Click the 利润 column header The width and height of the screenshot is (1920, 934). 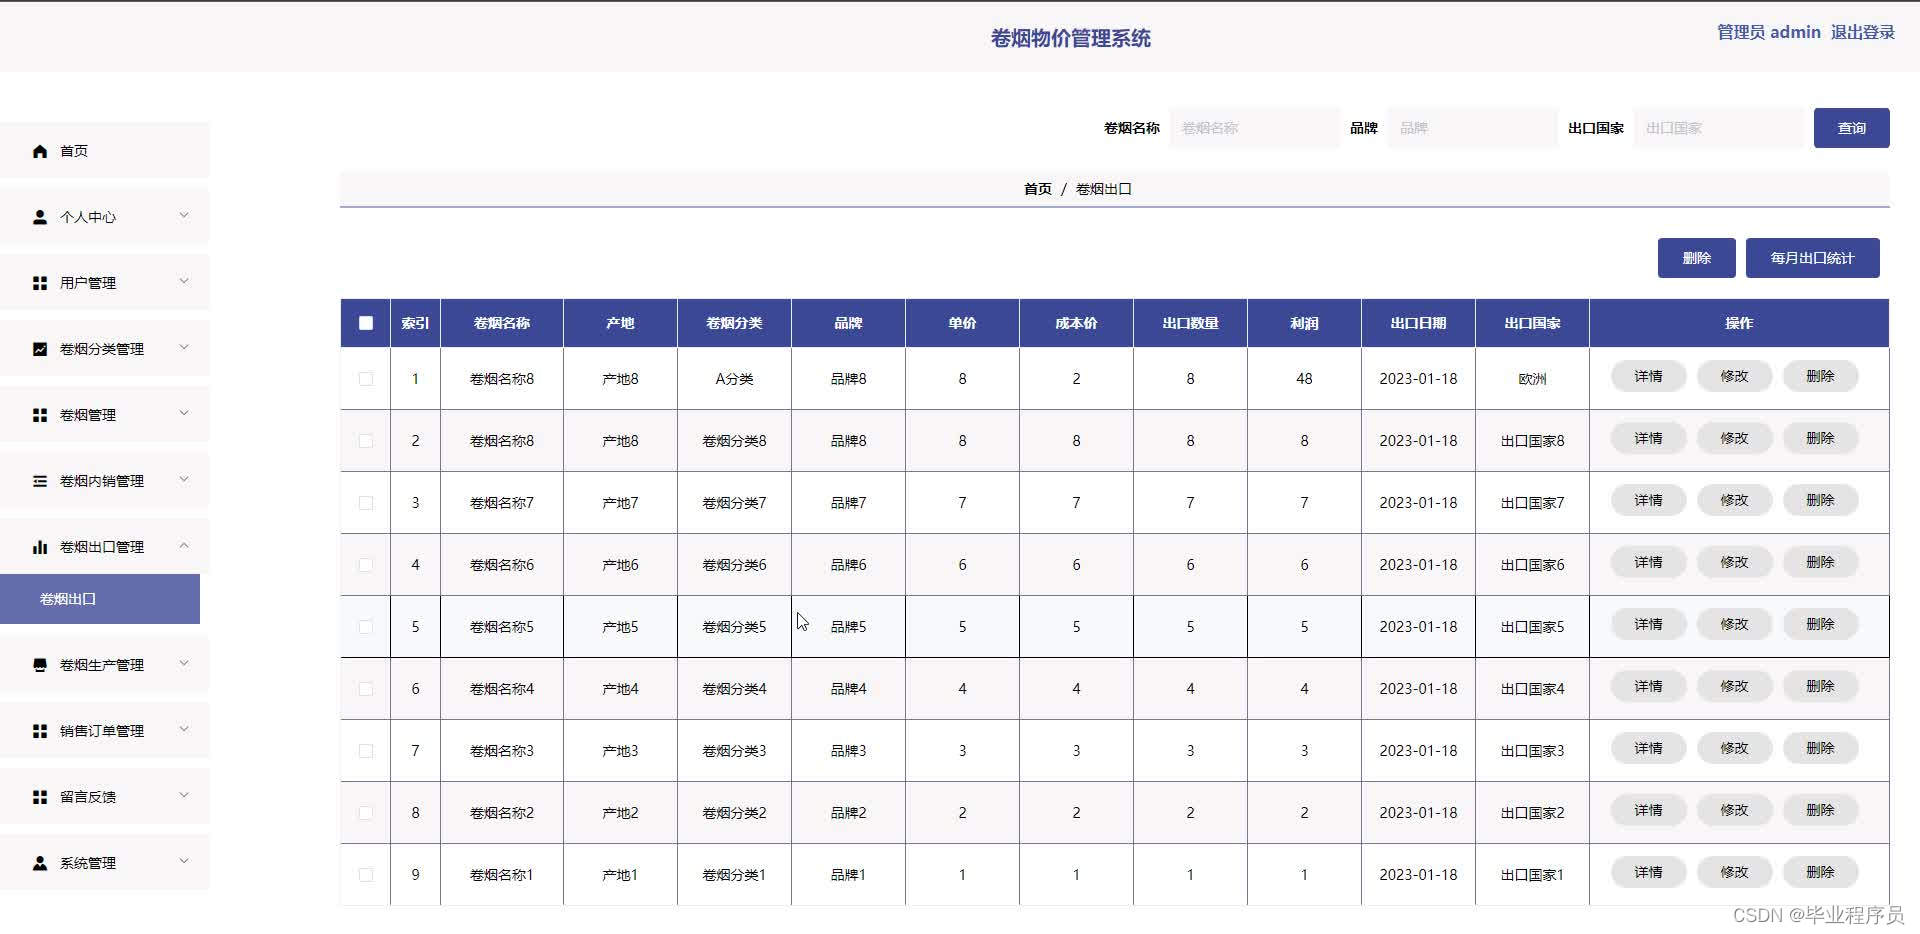coord(1304,323)
